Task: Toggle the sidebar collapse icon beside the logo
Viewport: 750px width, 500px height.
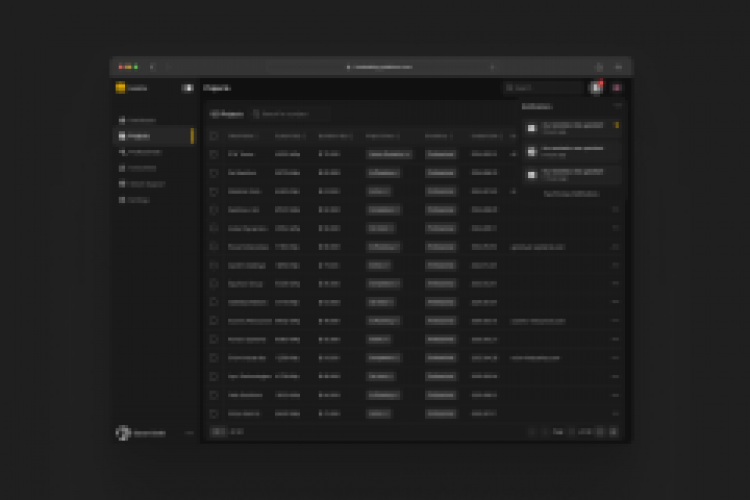Action: (x=187, y=88)
